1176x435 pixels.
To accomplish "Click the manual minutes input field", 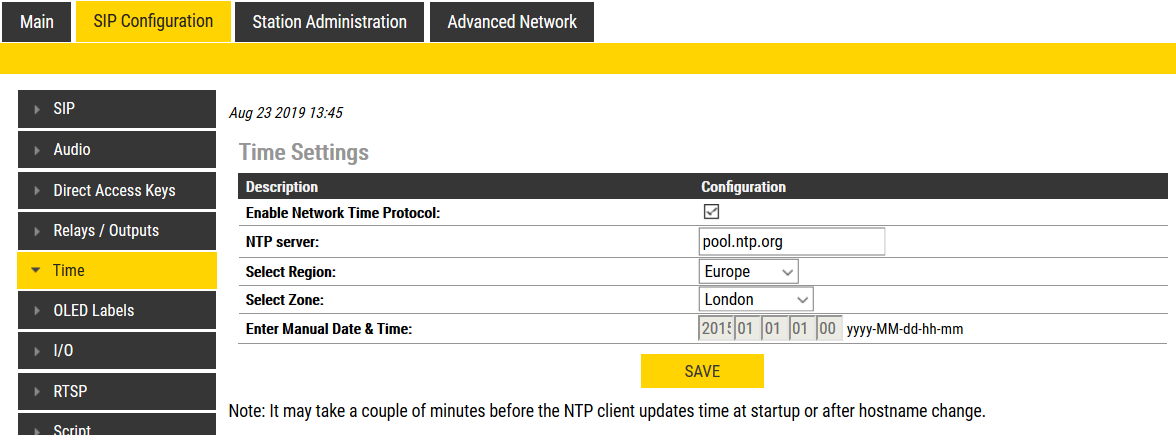I will point(828,328).
